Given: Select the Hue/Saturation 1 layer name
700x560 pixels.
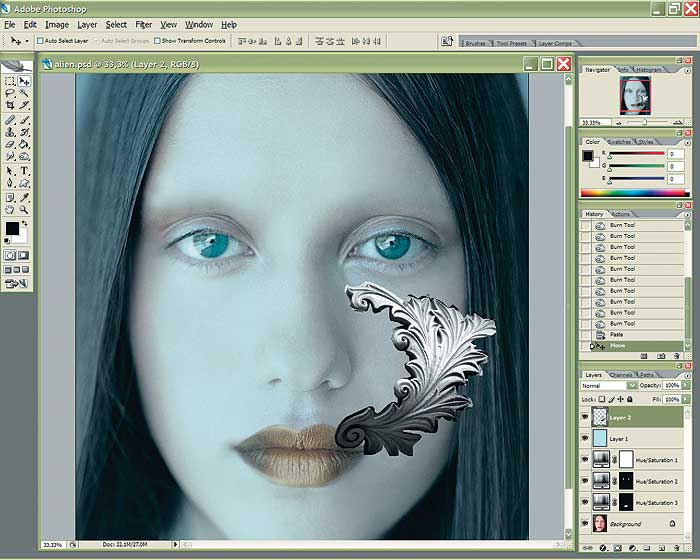Looking at the screenshot, I should (x=656, y=460).
